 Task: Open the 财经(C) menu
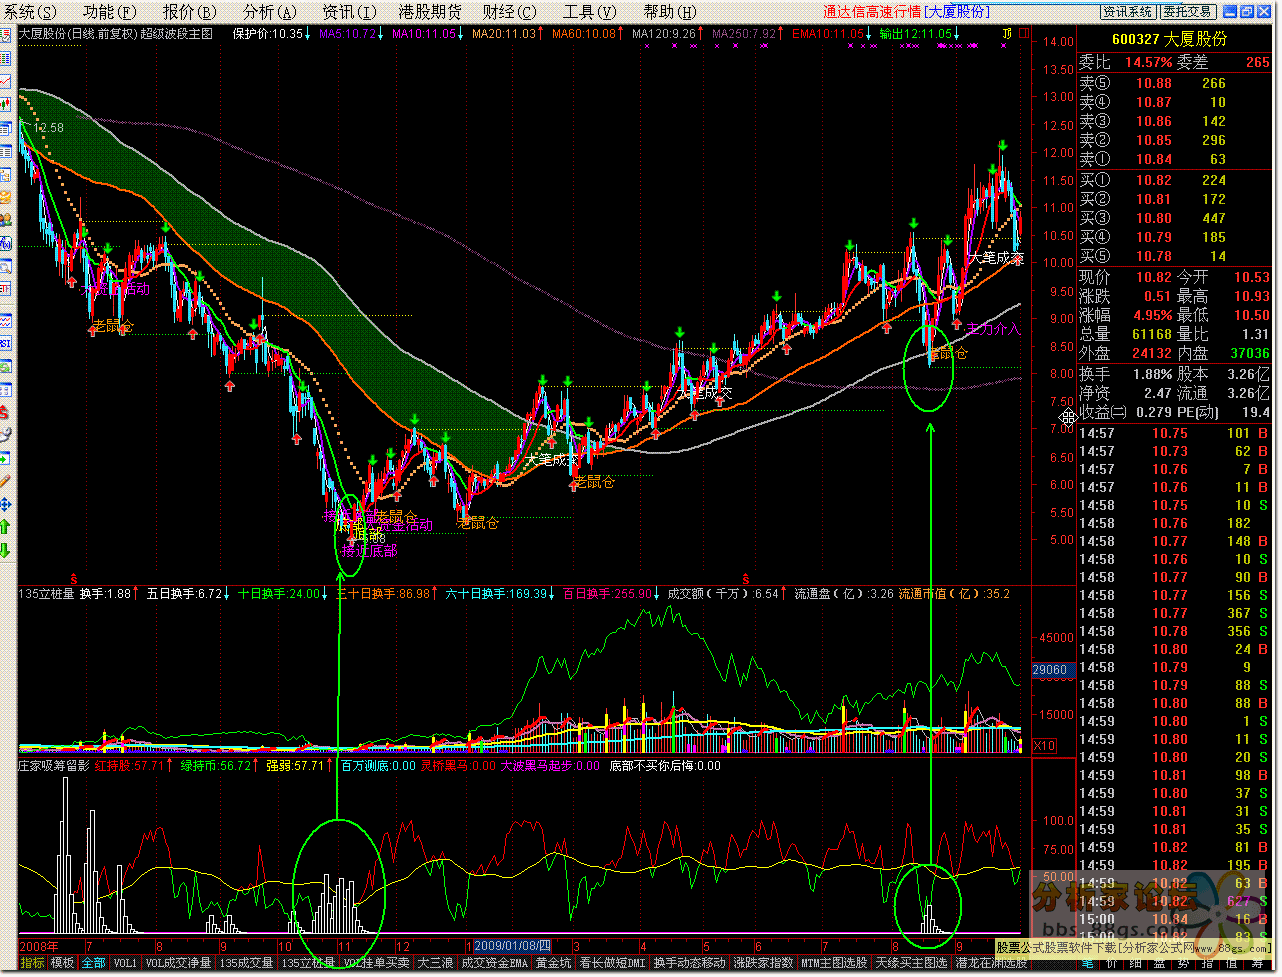click(x=509, y=12)
